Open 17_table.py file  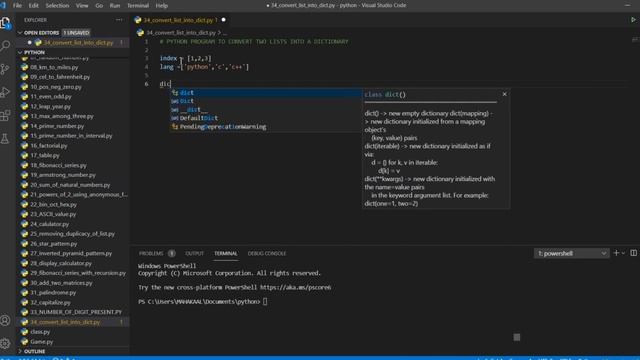tap(45, 156)
